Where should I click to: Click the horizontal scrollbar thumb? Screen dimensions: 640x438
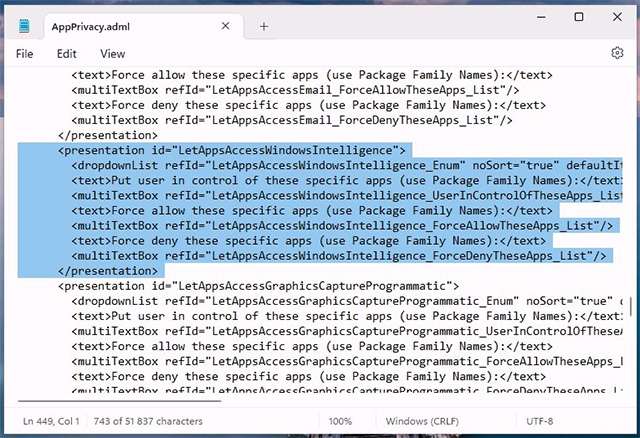(120, 401)
